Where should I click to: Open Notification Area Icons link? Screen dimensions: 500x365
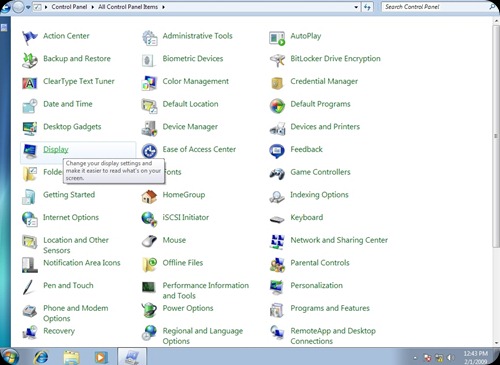[82, 263]
